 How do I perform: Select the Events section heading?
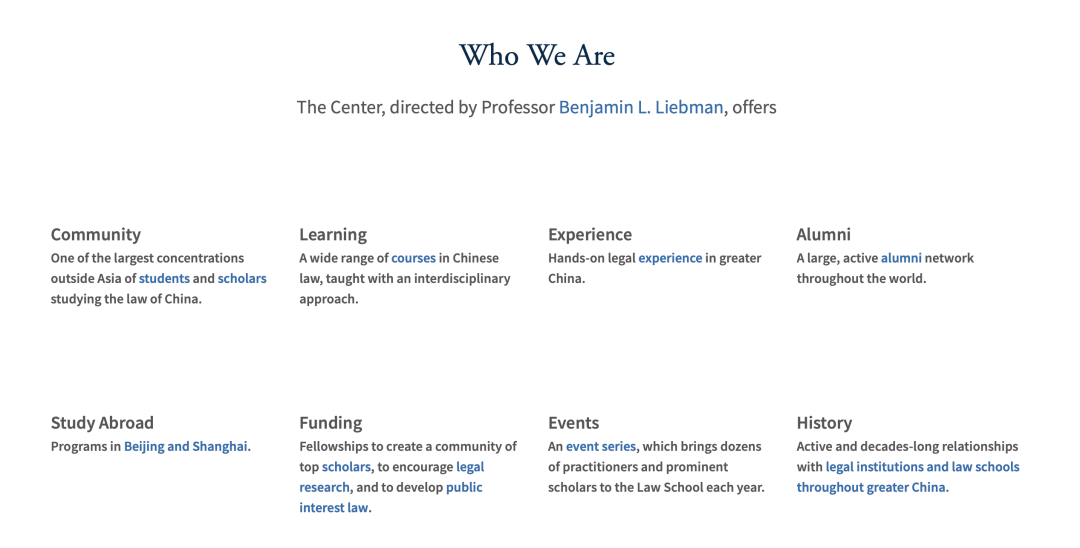pos(574,422)
